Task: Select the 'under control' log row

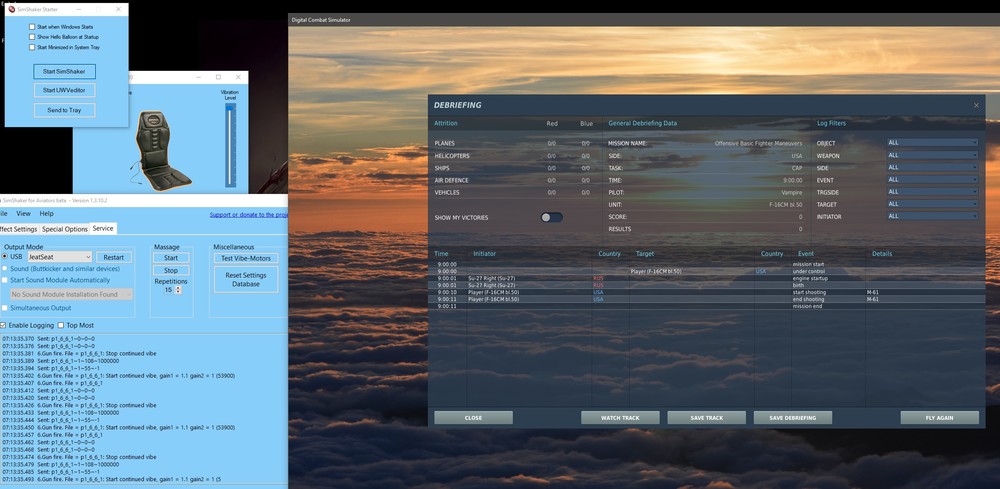Action: tap(706, 272)
